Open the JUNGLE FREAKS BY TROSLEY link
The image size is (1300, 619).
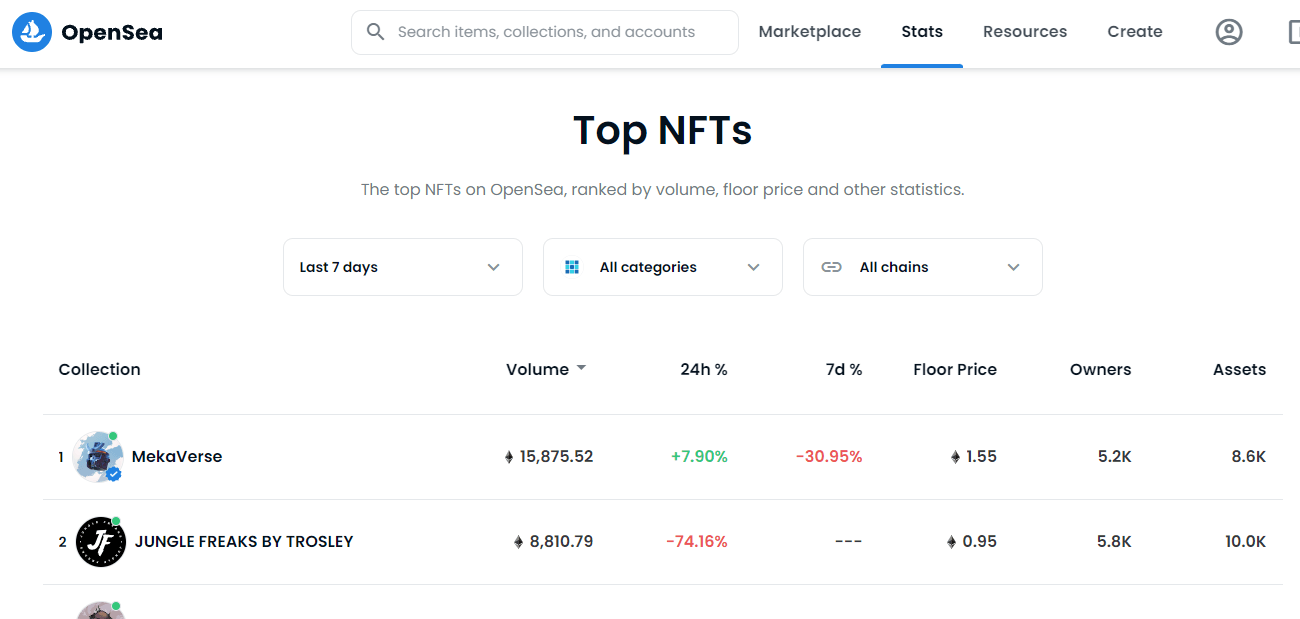click(x=244, y=542)
